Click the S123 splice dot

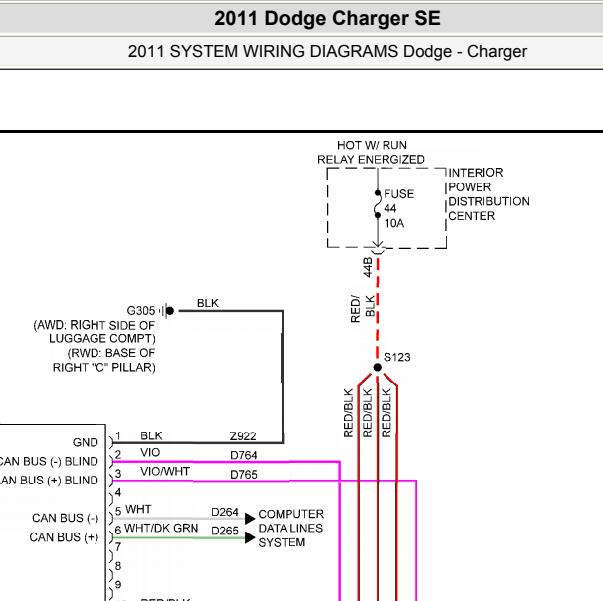click(x=378, y=368)
